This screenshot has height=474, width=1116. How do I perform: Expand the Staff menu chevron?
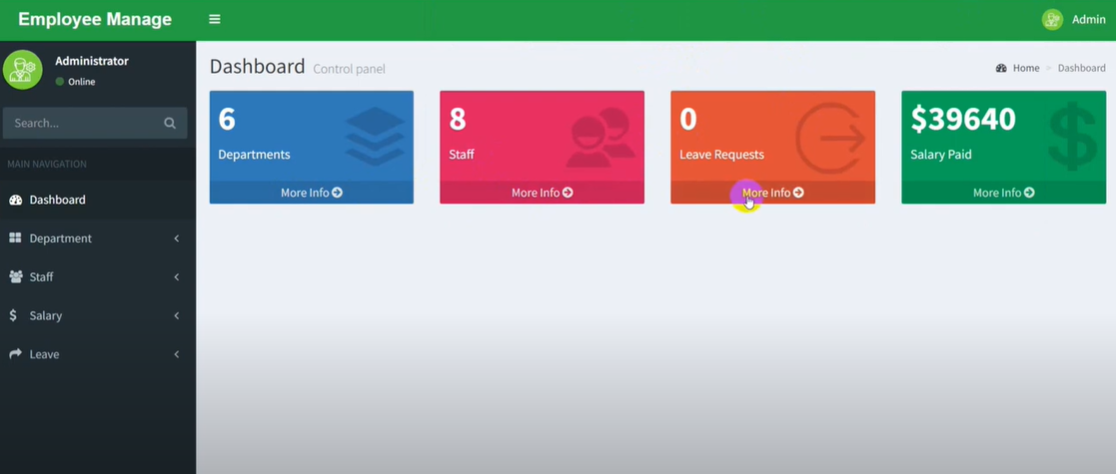point(177,277)
